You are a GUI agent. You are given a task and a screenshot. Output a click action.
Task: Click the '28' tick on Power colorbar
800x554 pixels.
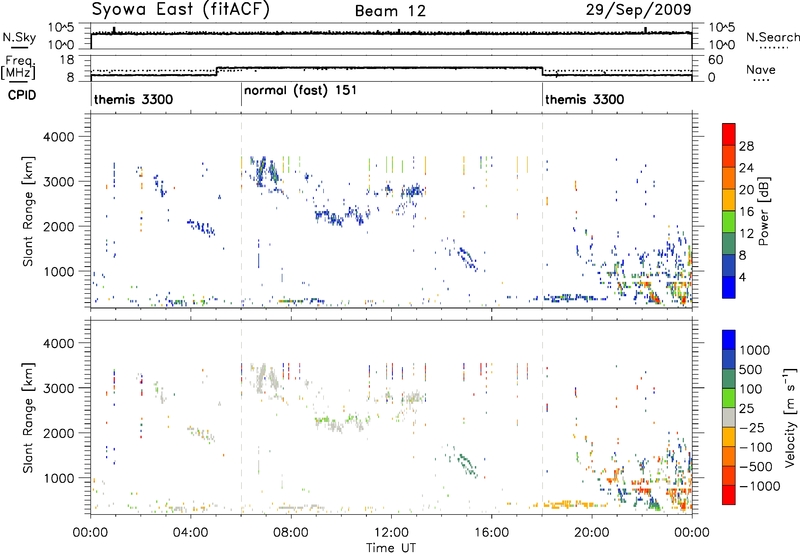tap(746, 146)
